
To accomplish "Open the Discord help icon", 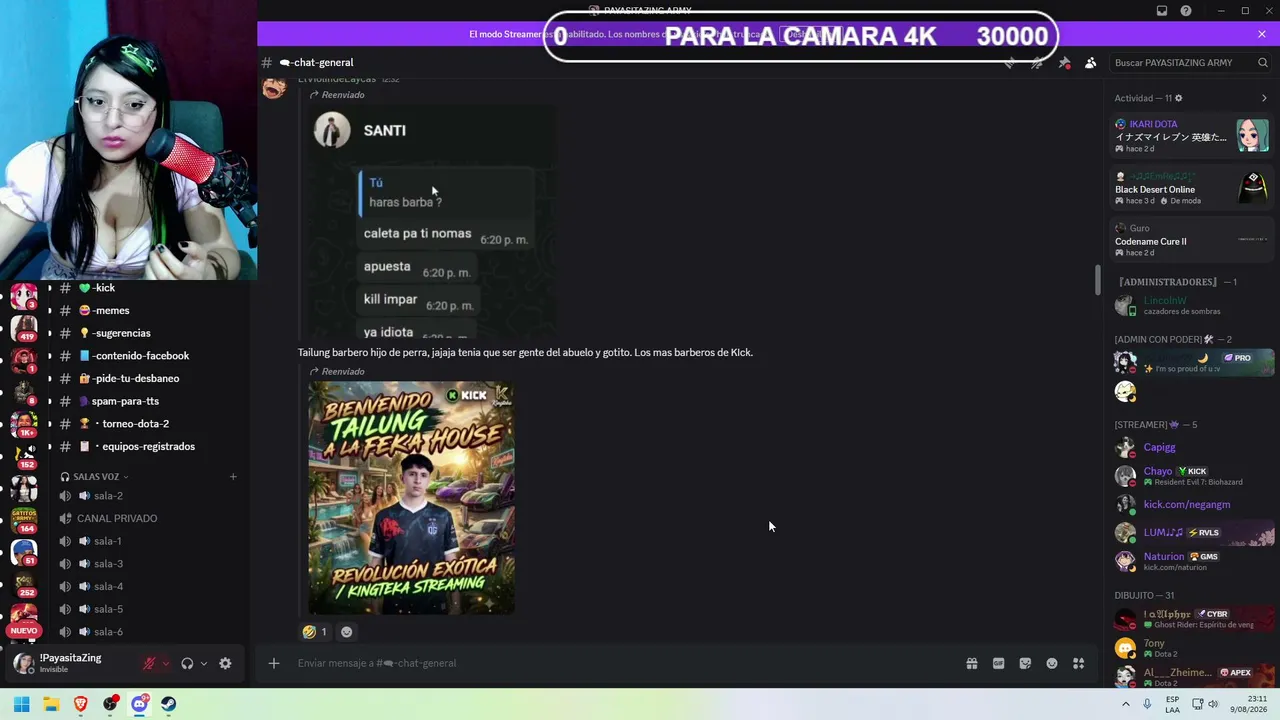I will [x=1186, y=11].
